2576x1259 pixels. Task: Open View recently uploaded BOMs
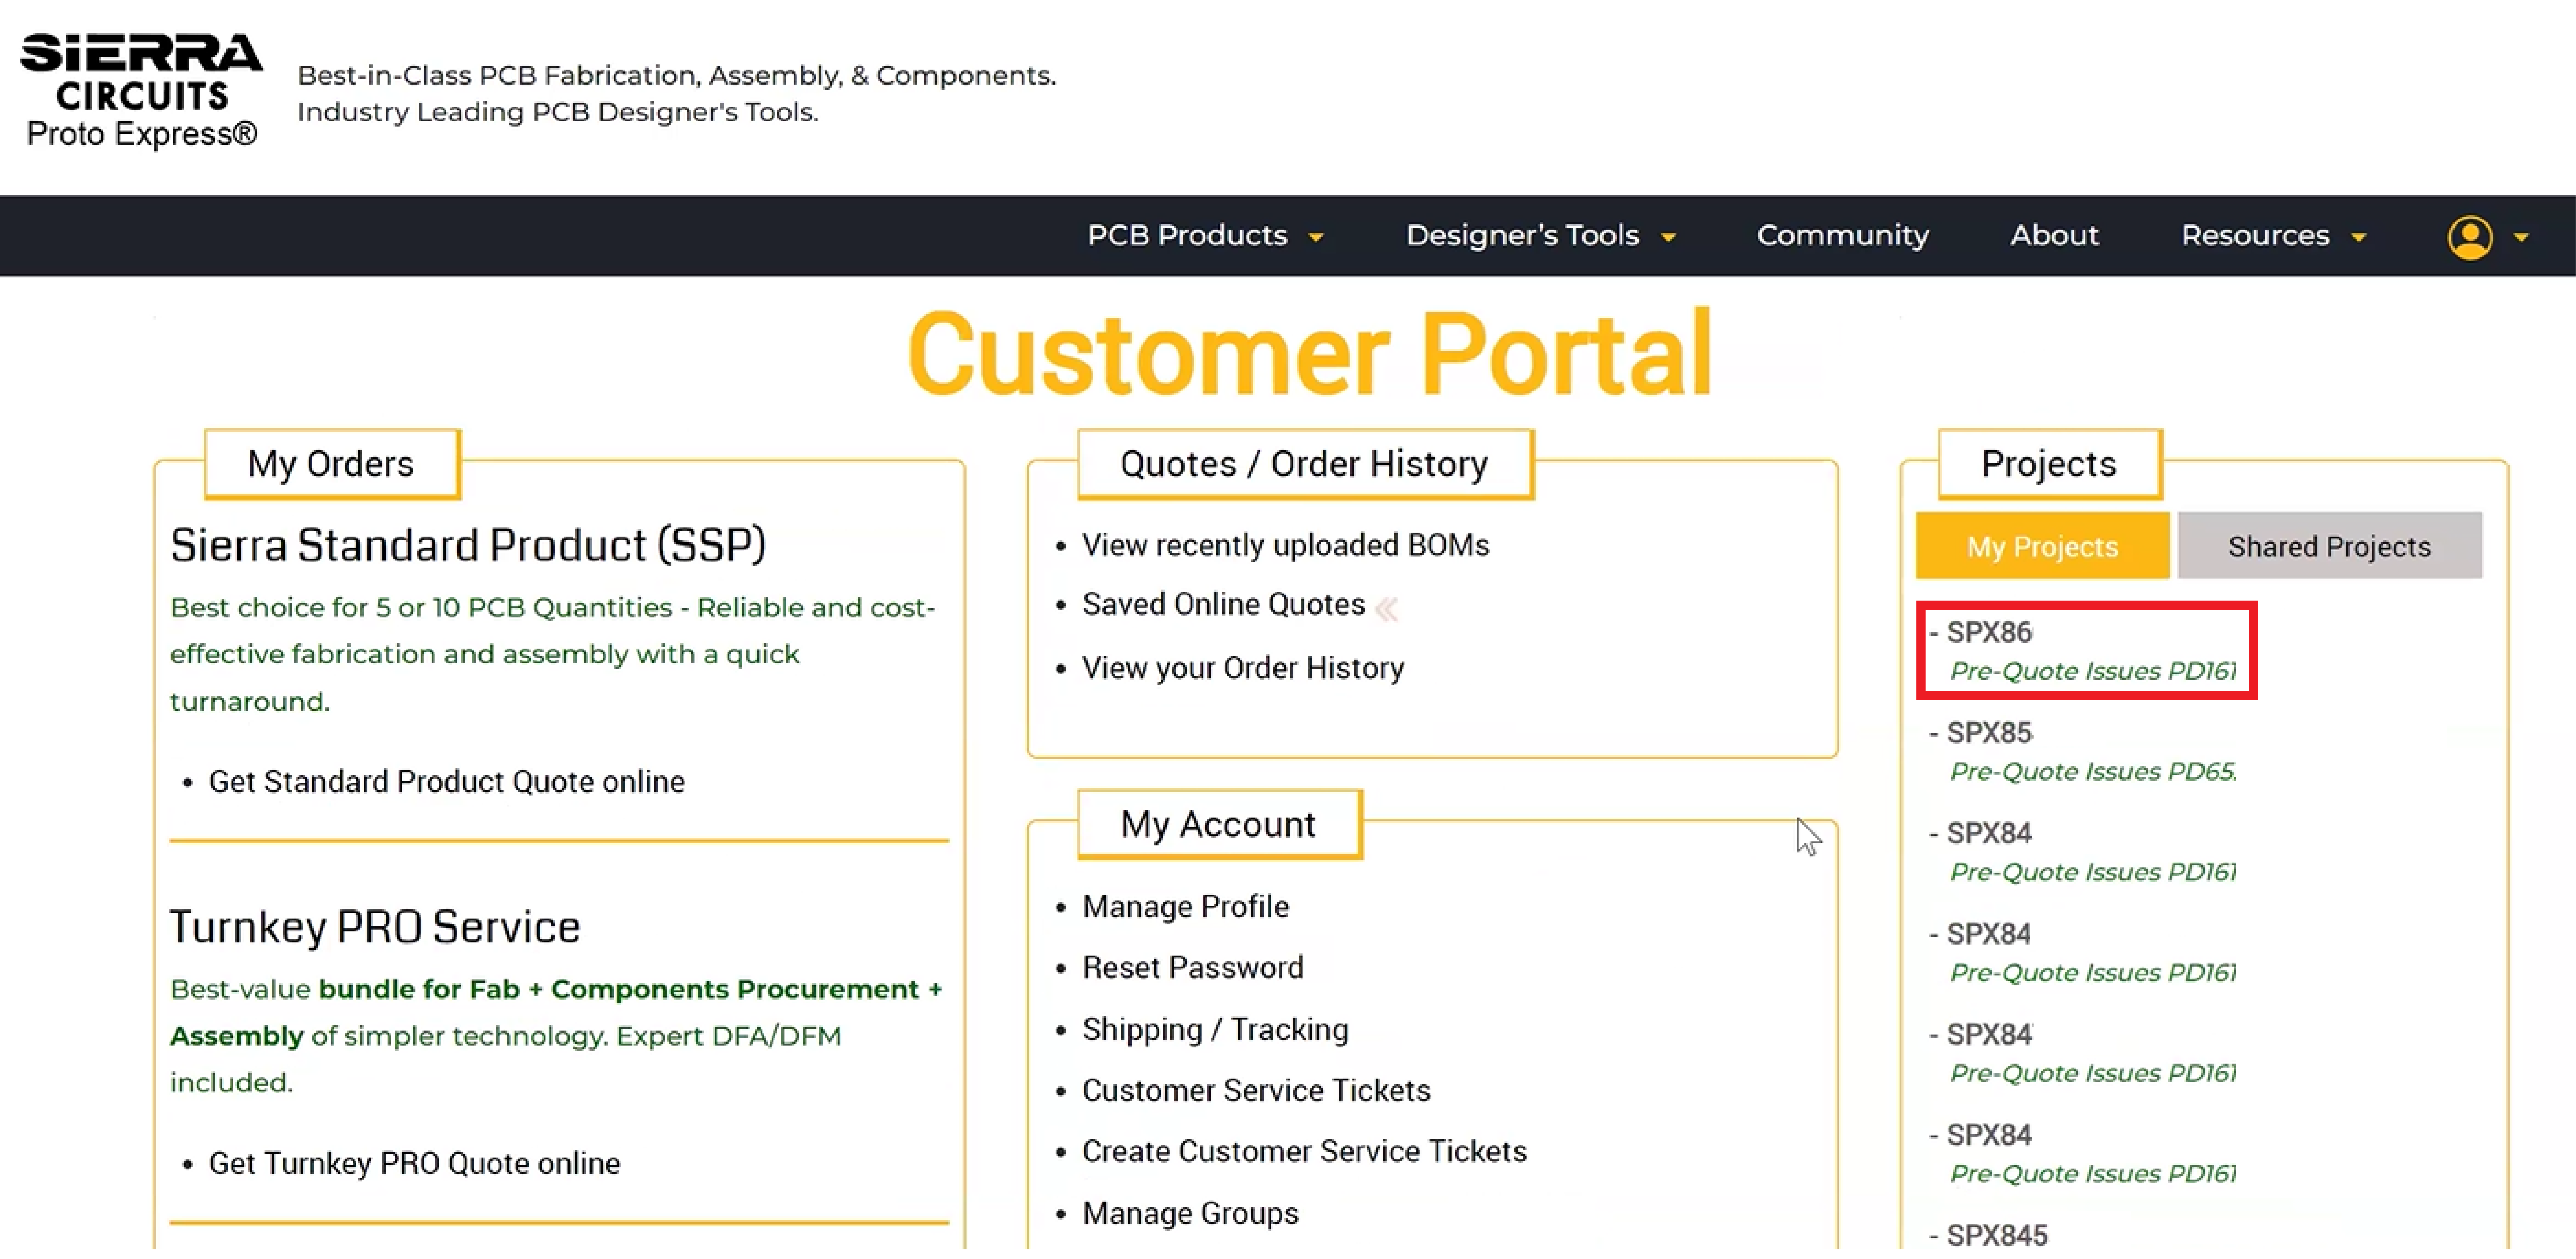click(1285, 545)
